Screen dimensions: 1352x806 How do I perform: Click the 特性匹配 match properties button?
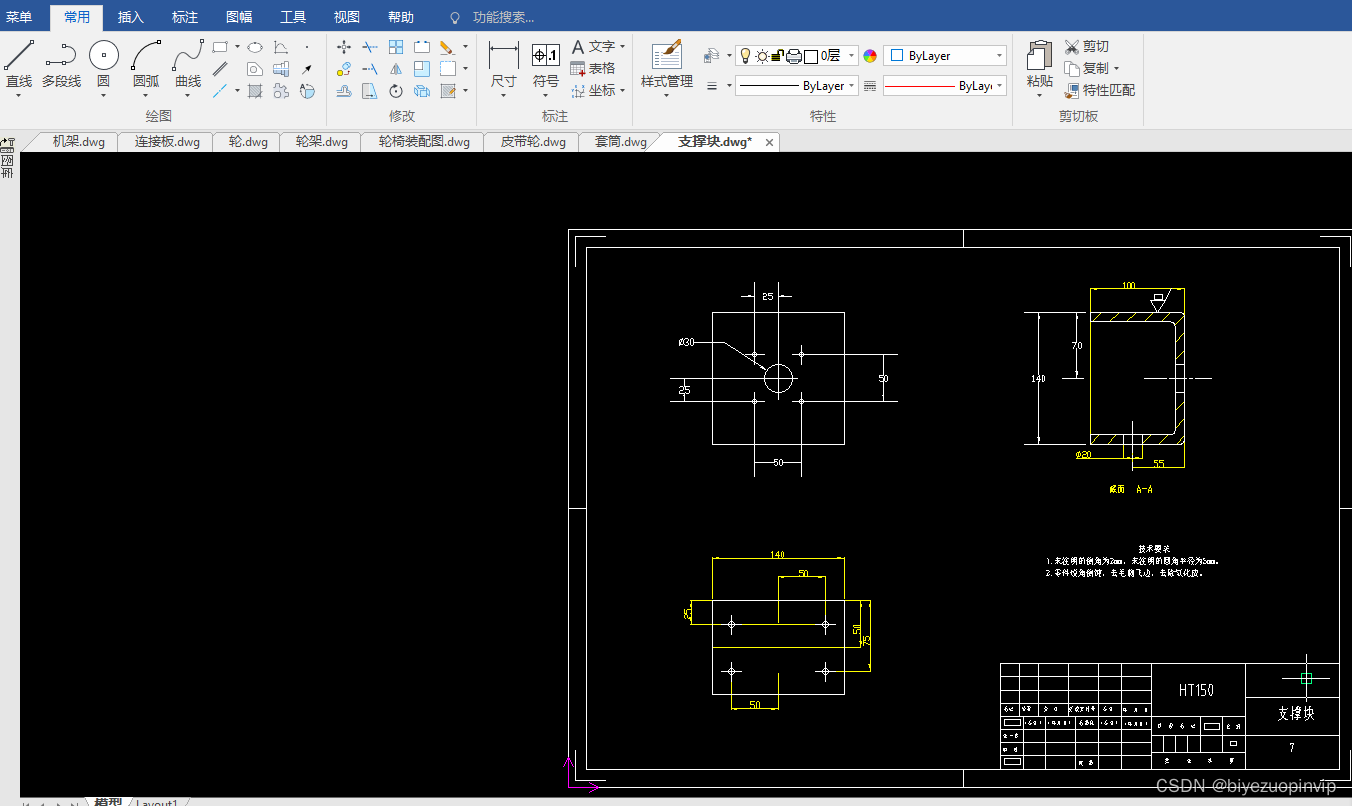point(1100,90)
